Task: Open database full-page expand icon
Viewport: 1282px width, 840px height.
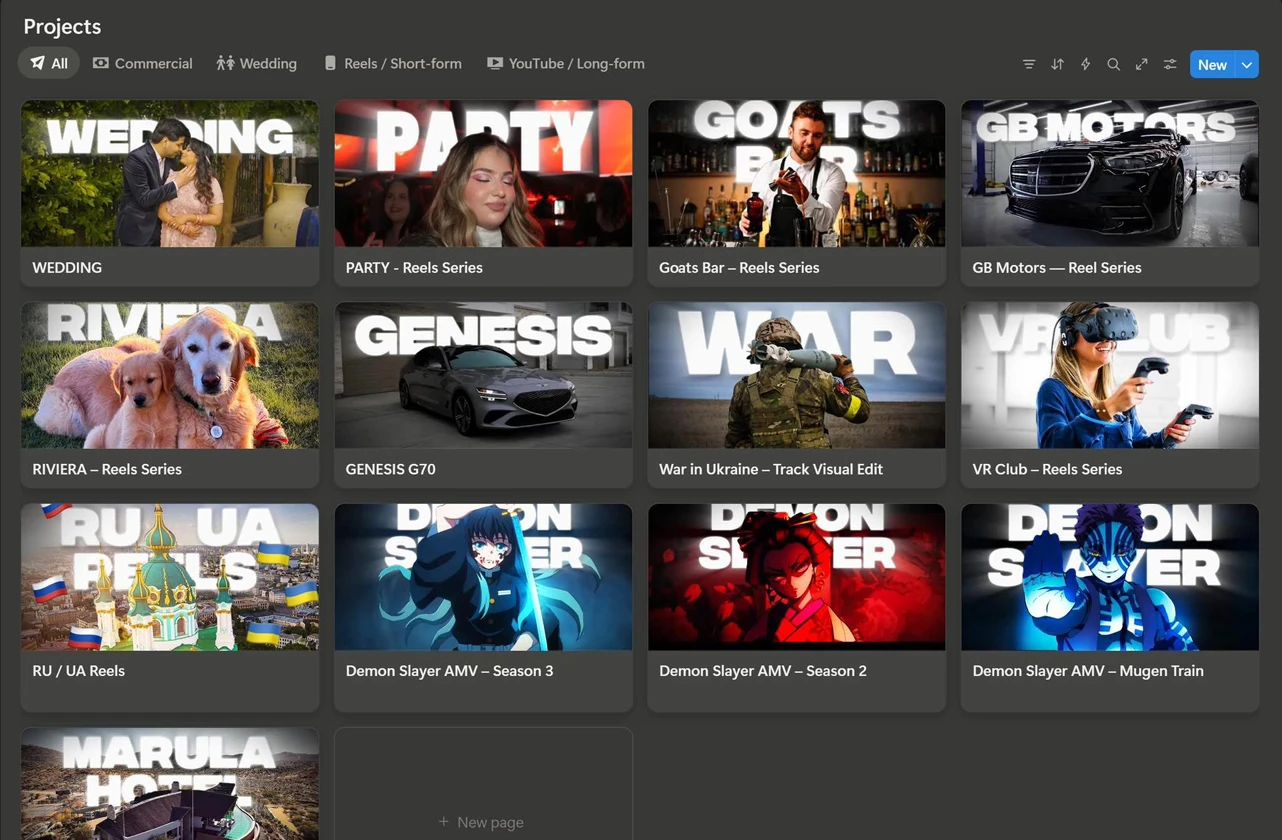Action: [1141, 64]
